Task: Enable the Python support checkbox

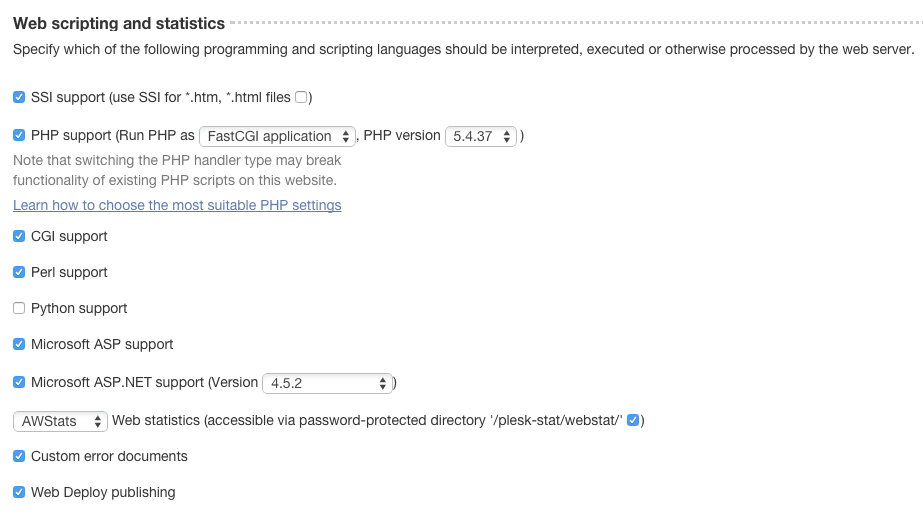Action: coord(19,308)
